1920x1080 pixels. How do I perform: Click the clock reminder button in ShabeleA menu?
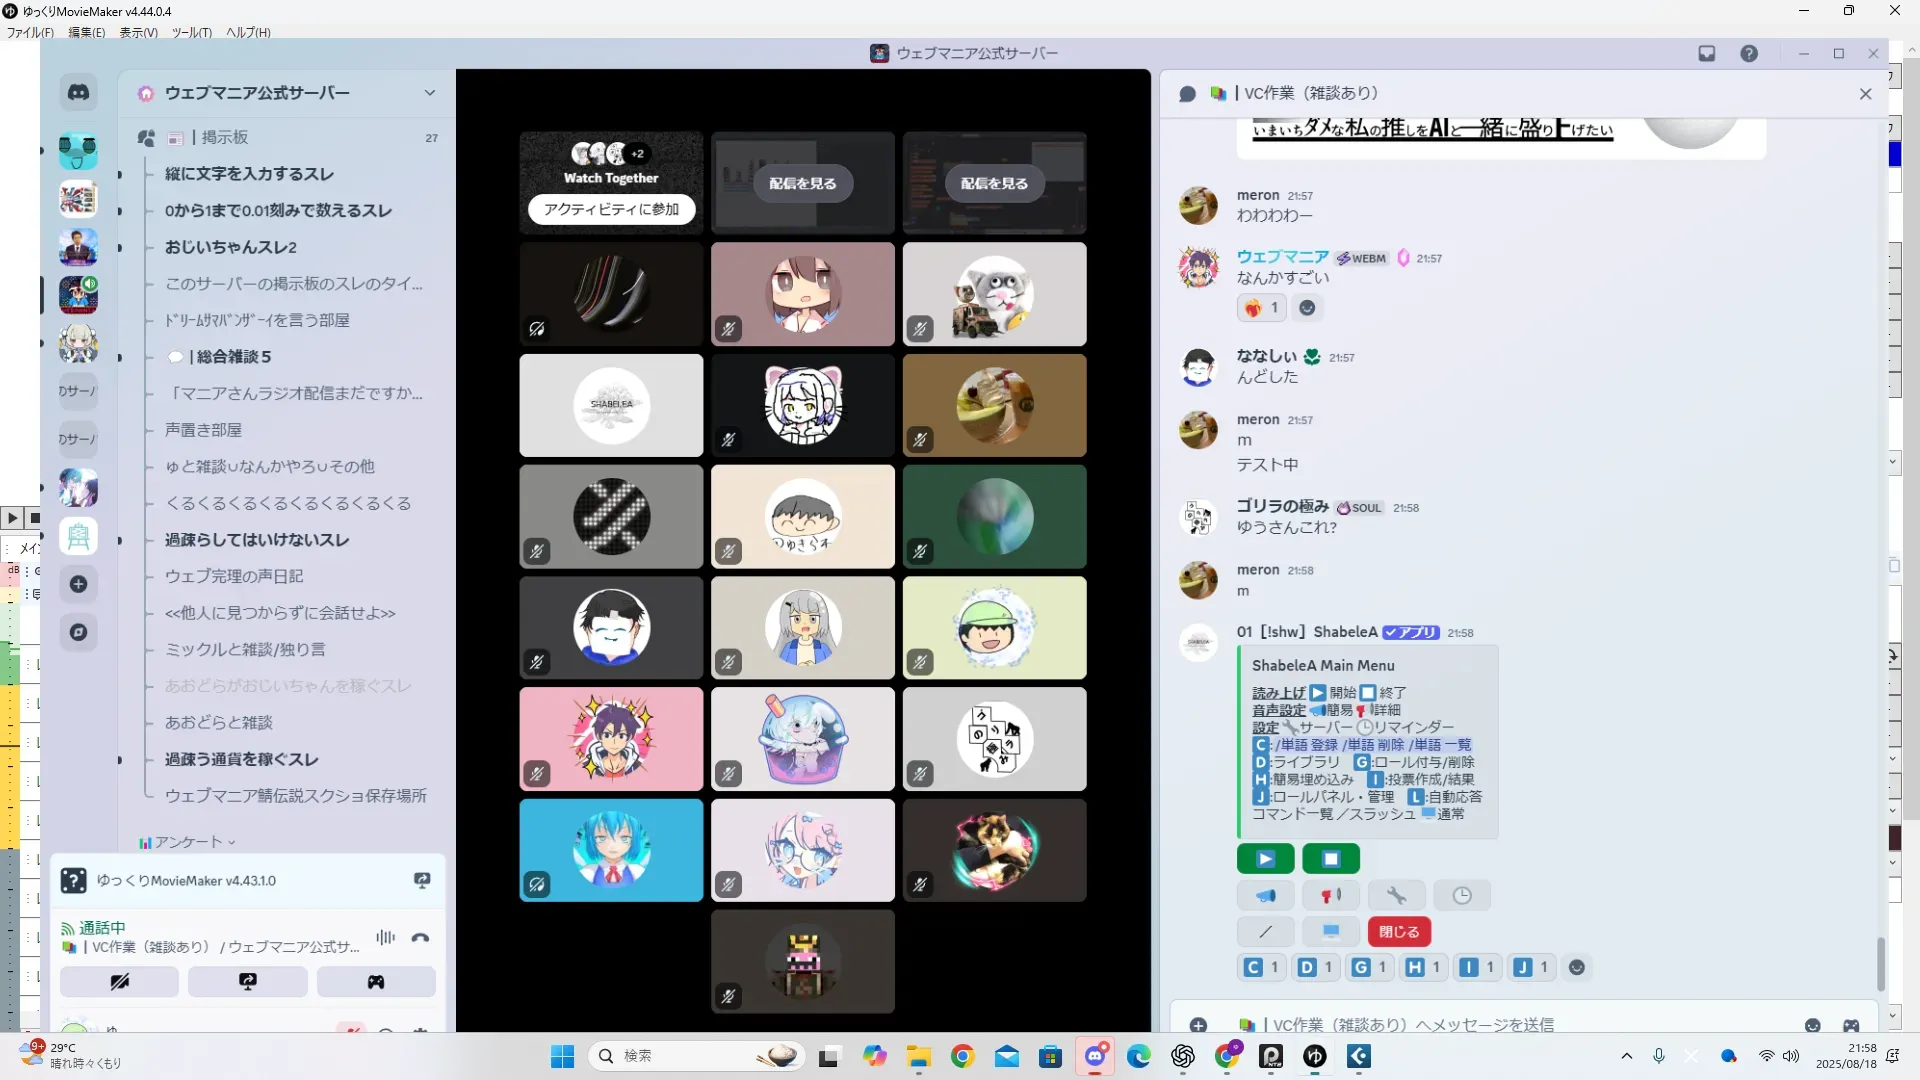point(1461,895)
